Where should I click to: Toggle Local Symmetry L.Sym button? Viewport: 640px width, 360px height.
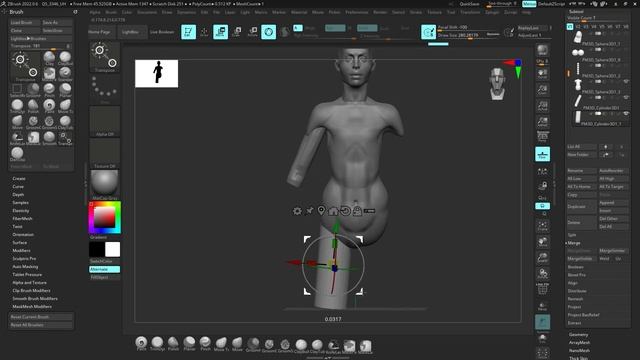[542, 171]
